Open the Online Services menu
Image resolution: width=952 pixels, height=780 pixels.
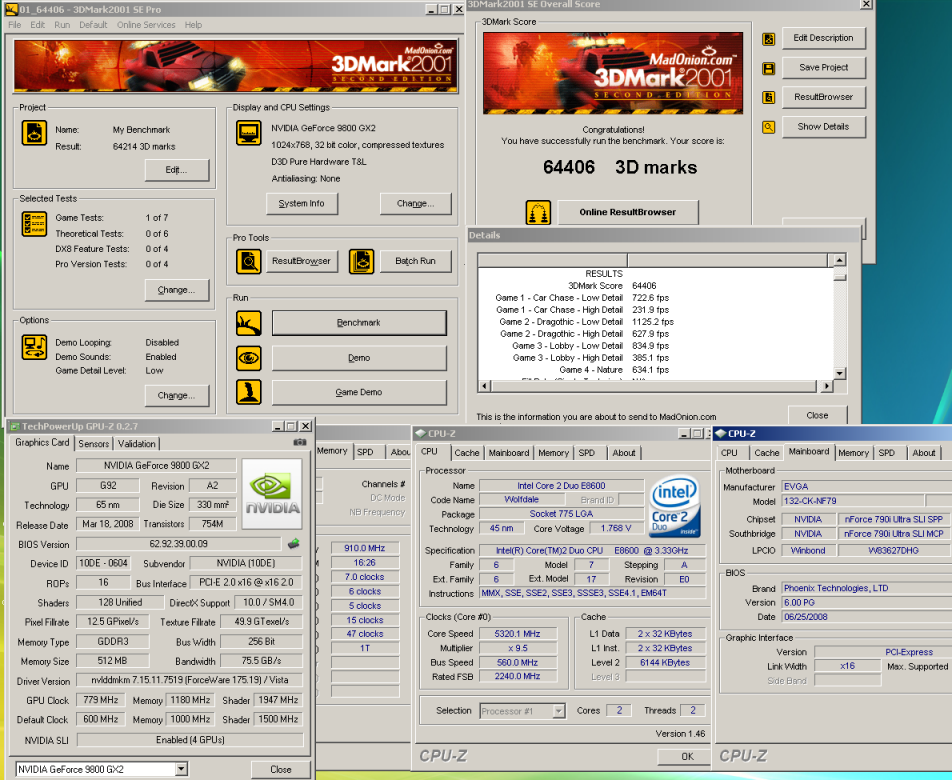pyautogui.click(x=146, y=25)
